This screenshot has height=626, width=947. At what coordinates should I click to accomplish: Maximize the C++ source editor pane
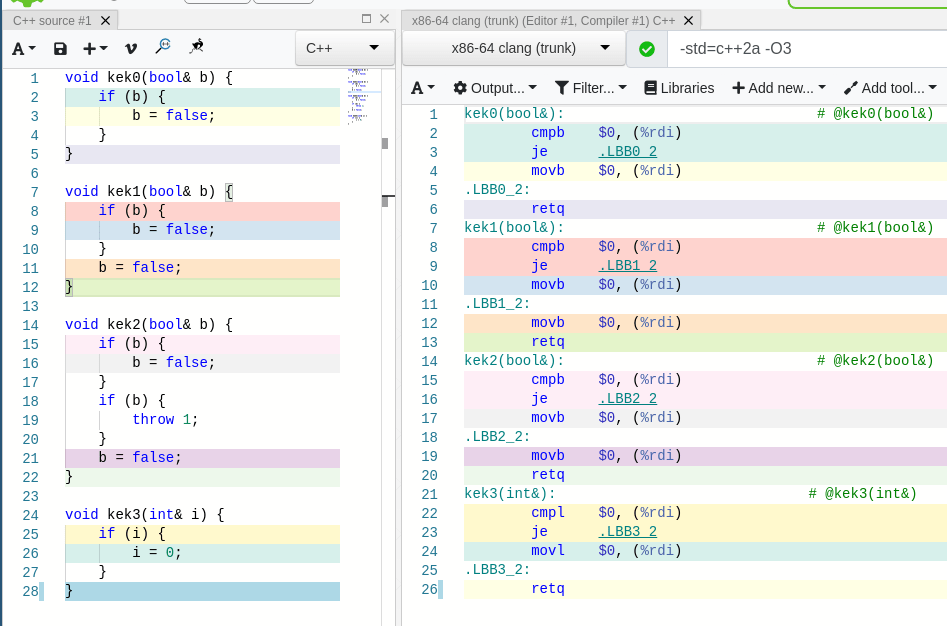pos(366,19)
